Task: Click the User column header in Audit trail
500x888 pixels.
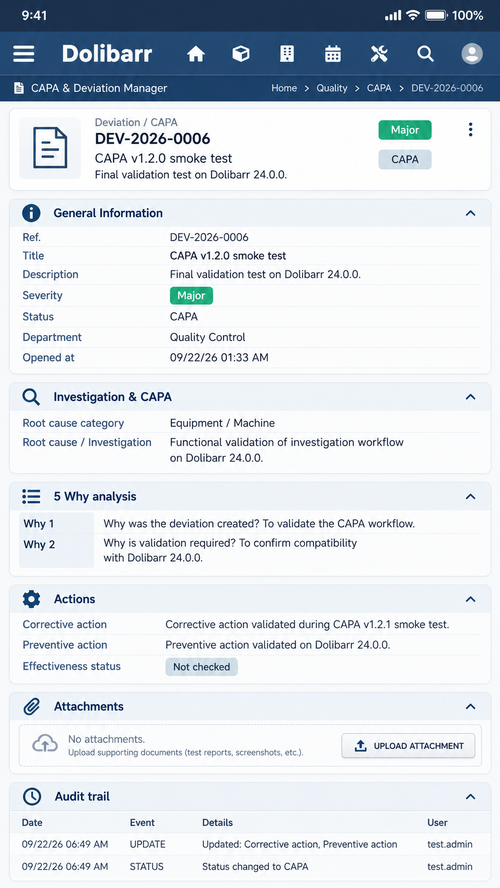Action: pos(438,823)
